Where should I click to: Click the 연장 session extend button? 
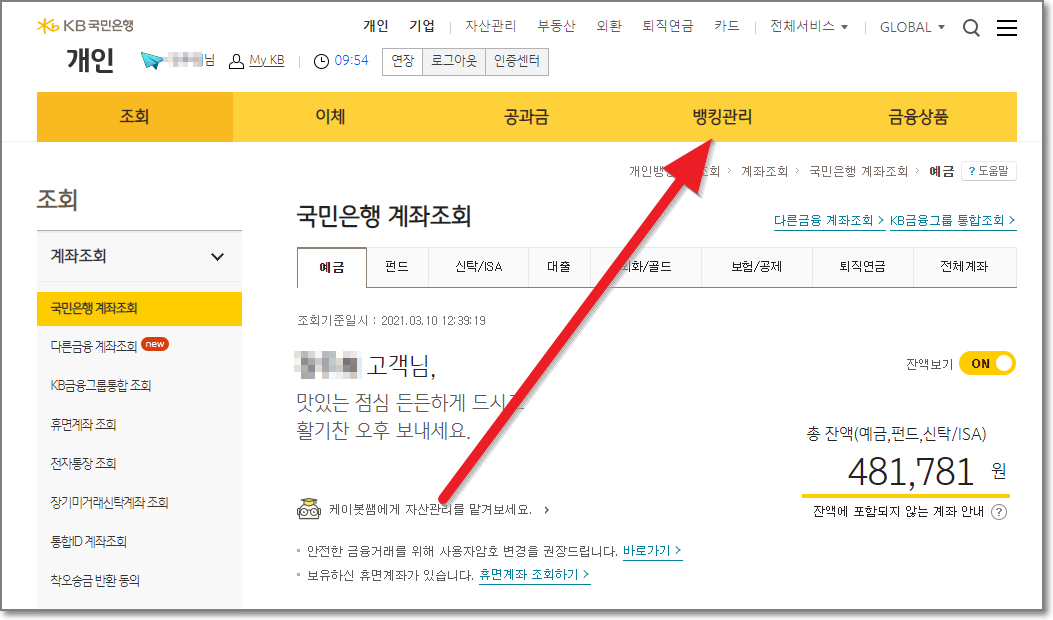pyautogui.click(x=402, y=61)
